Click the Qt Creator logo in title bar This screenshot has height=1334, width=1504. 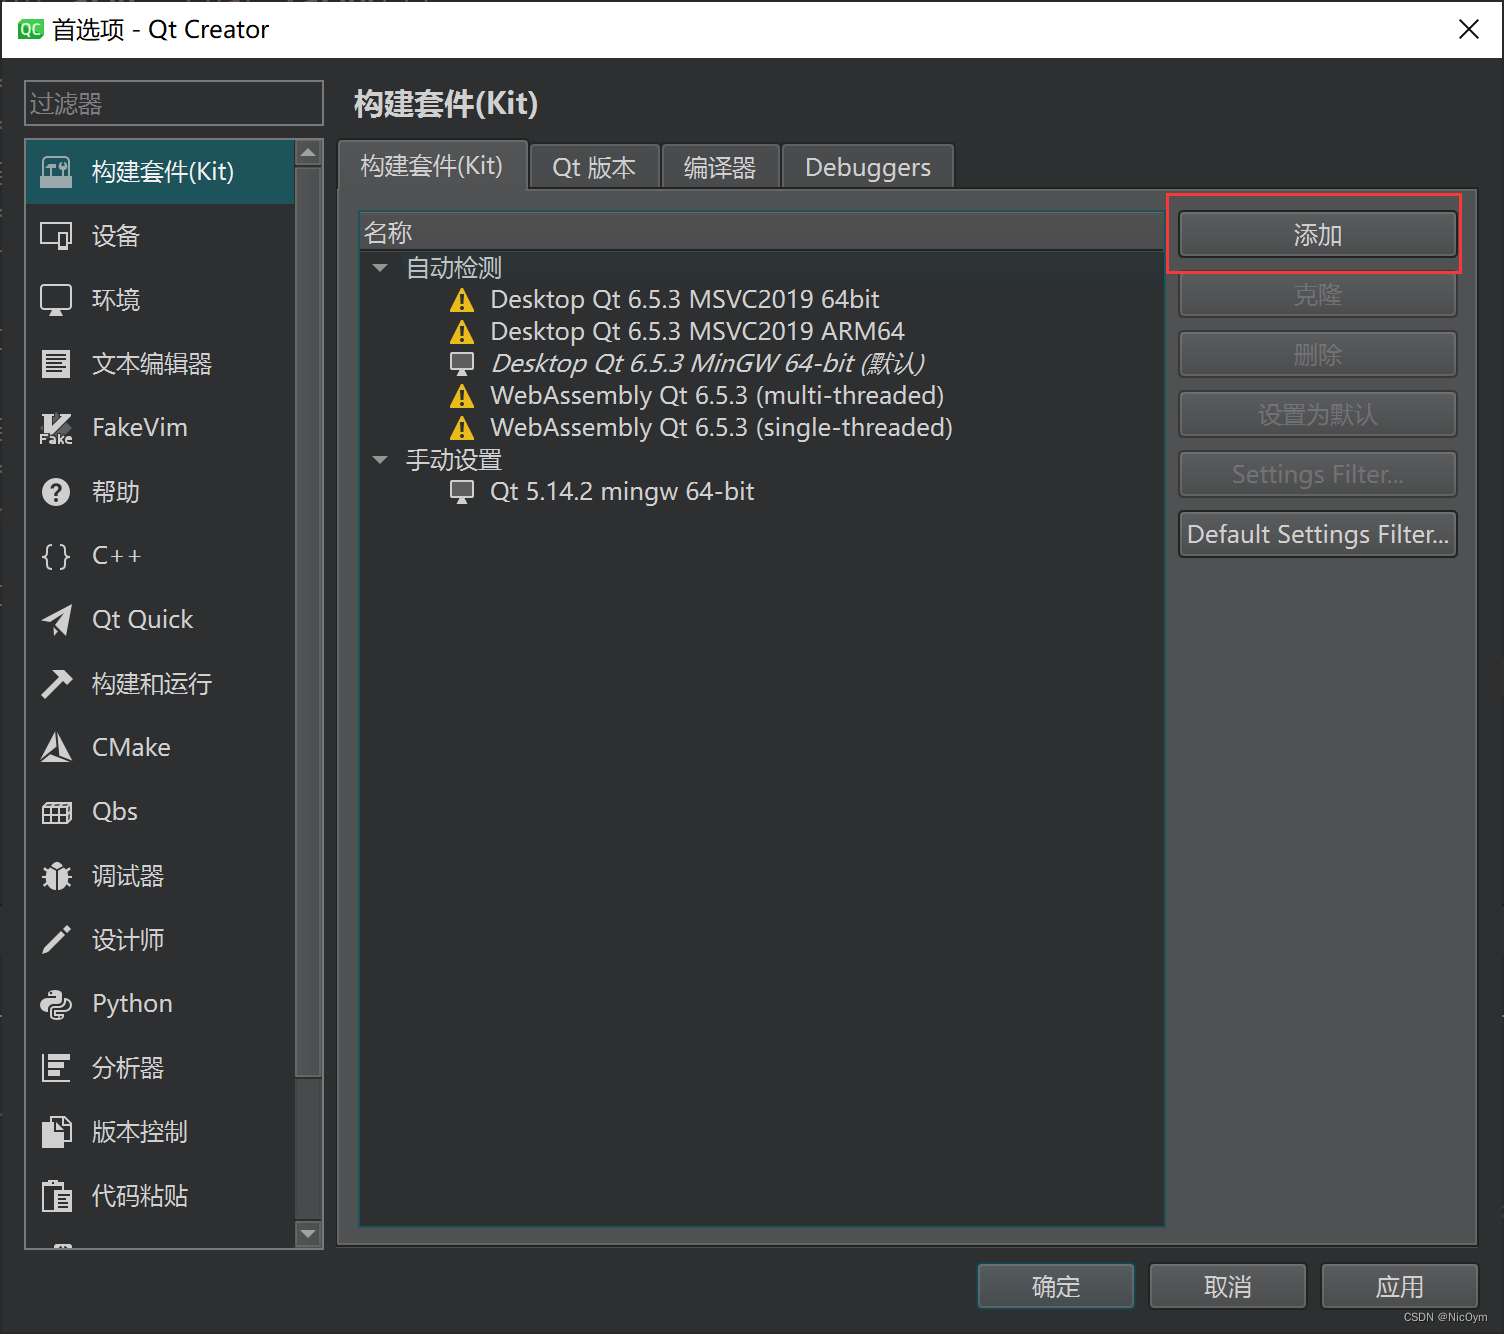click(30, 29)
